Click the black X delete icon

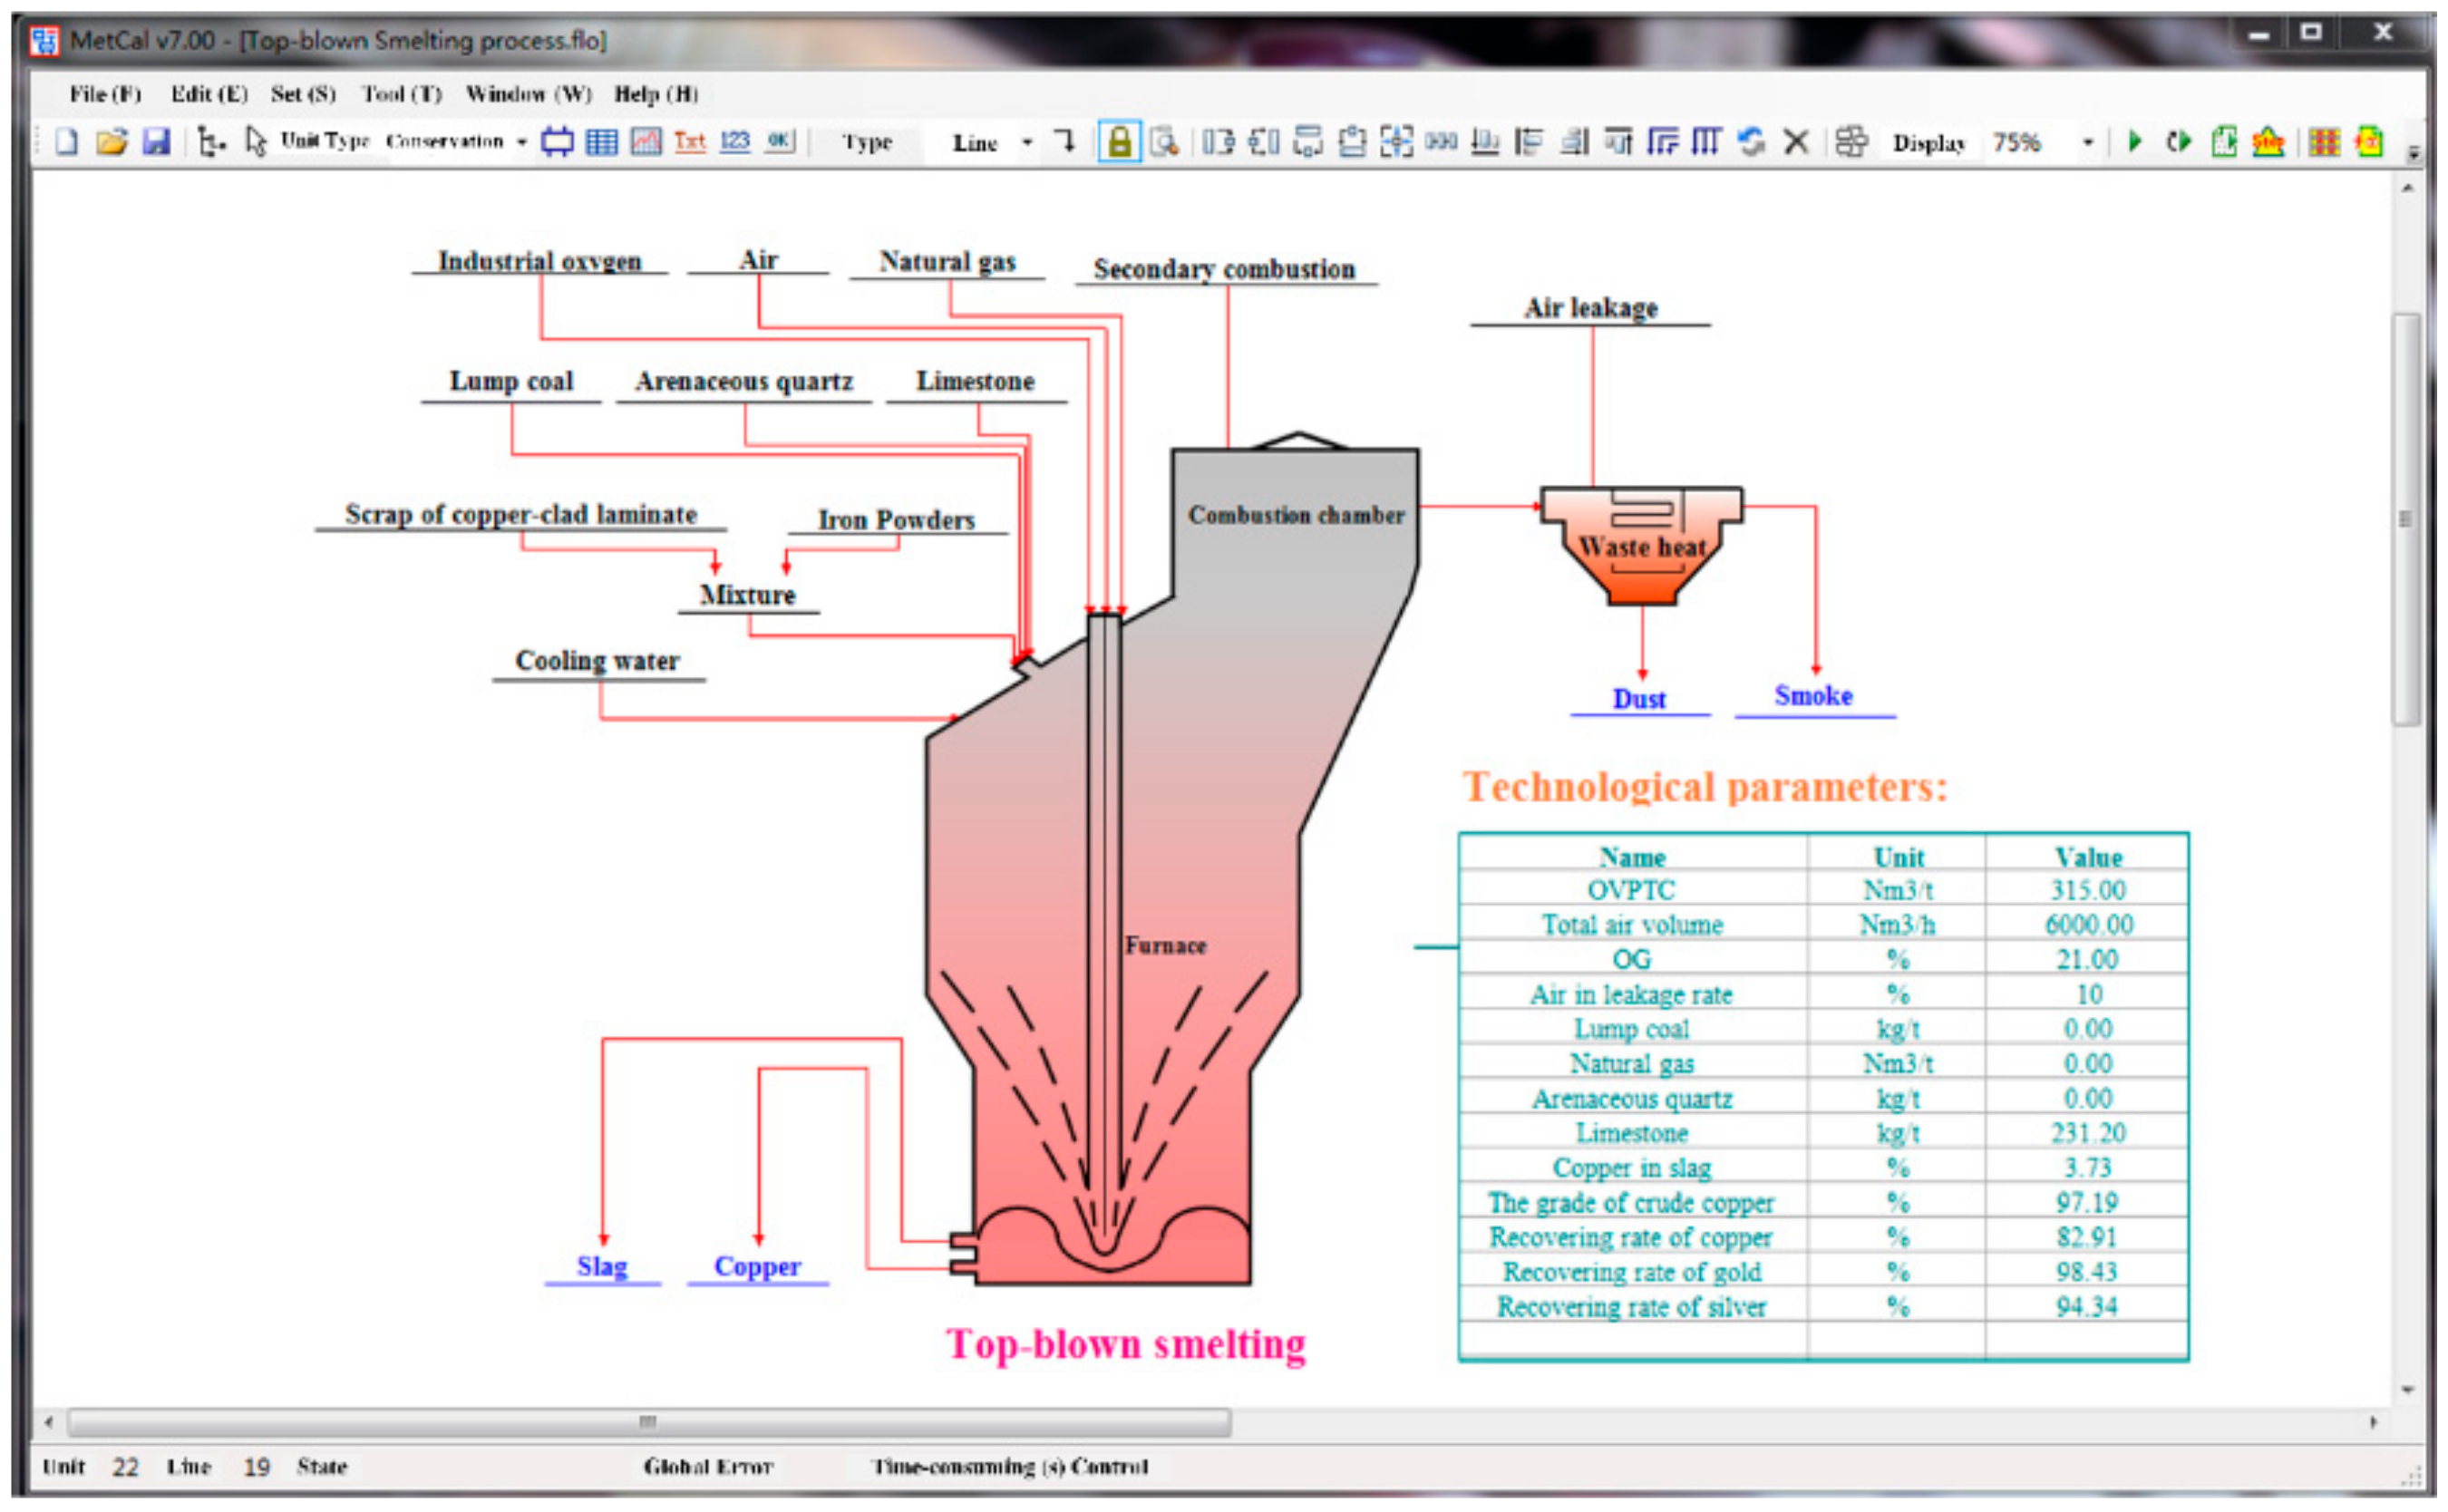1796,142
